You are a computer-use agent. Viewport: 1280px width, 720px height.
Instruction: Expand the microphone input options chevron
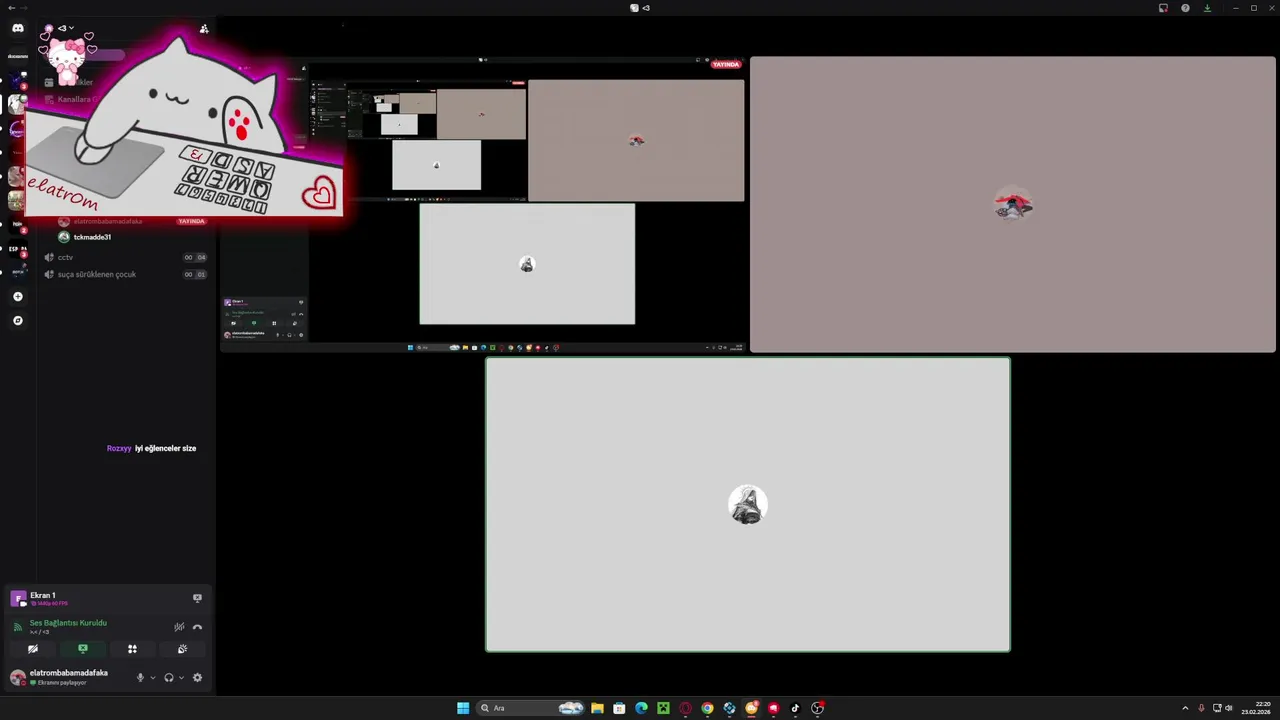153,677
